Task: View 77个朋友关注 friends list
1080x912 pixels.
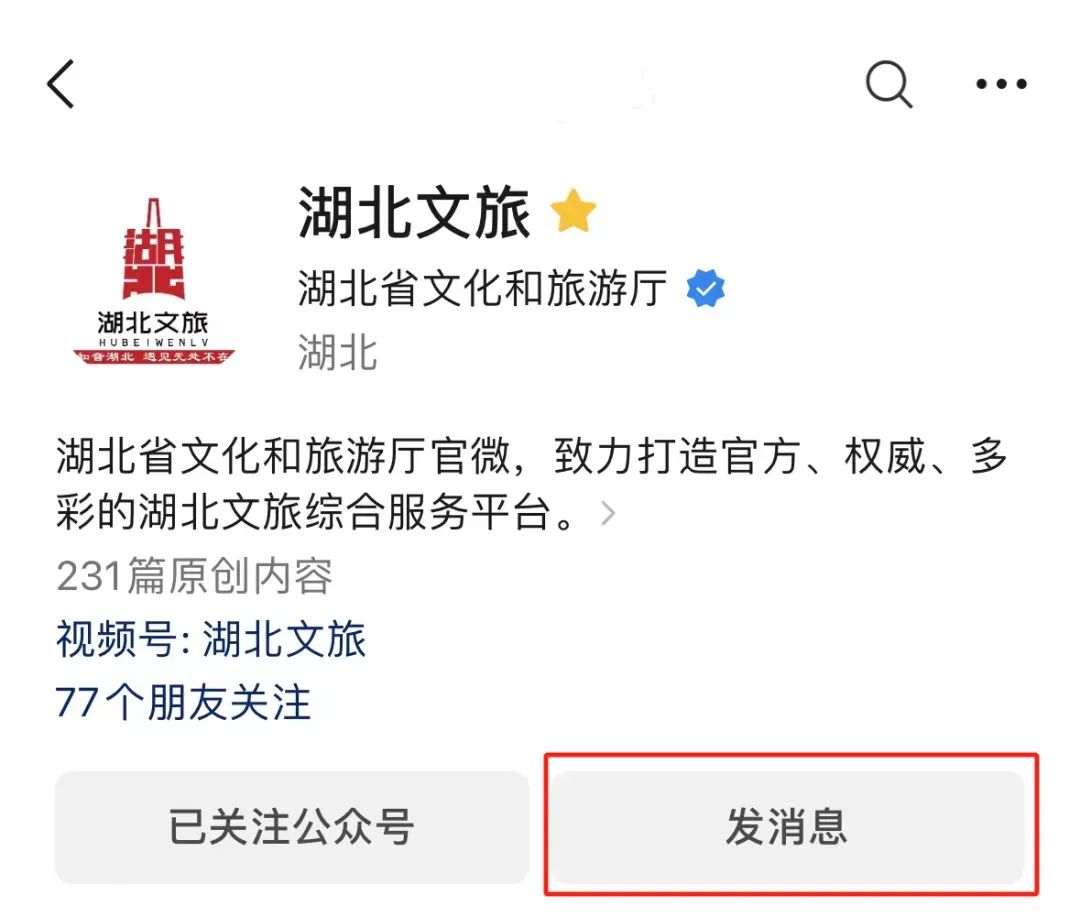Action: [183, 703]
